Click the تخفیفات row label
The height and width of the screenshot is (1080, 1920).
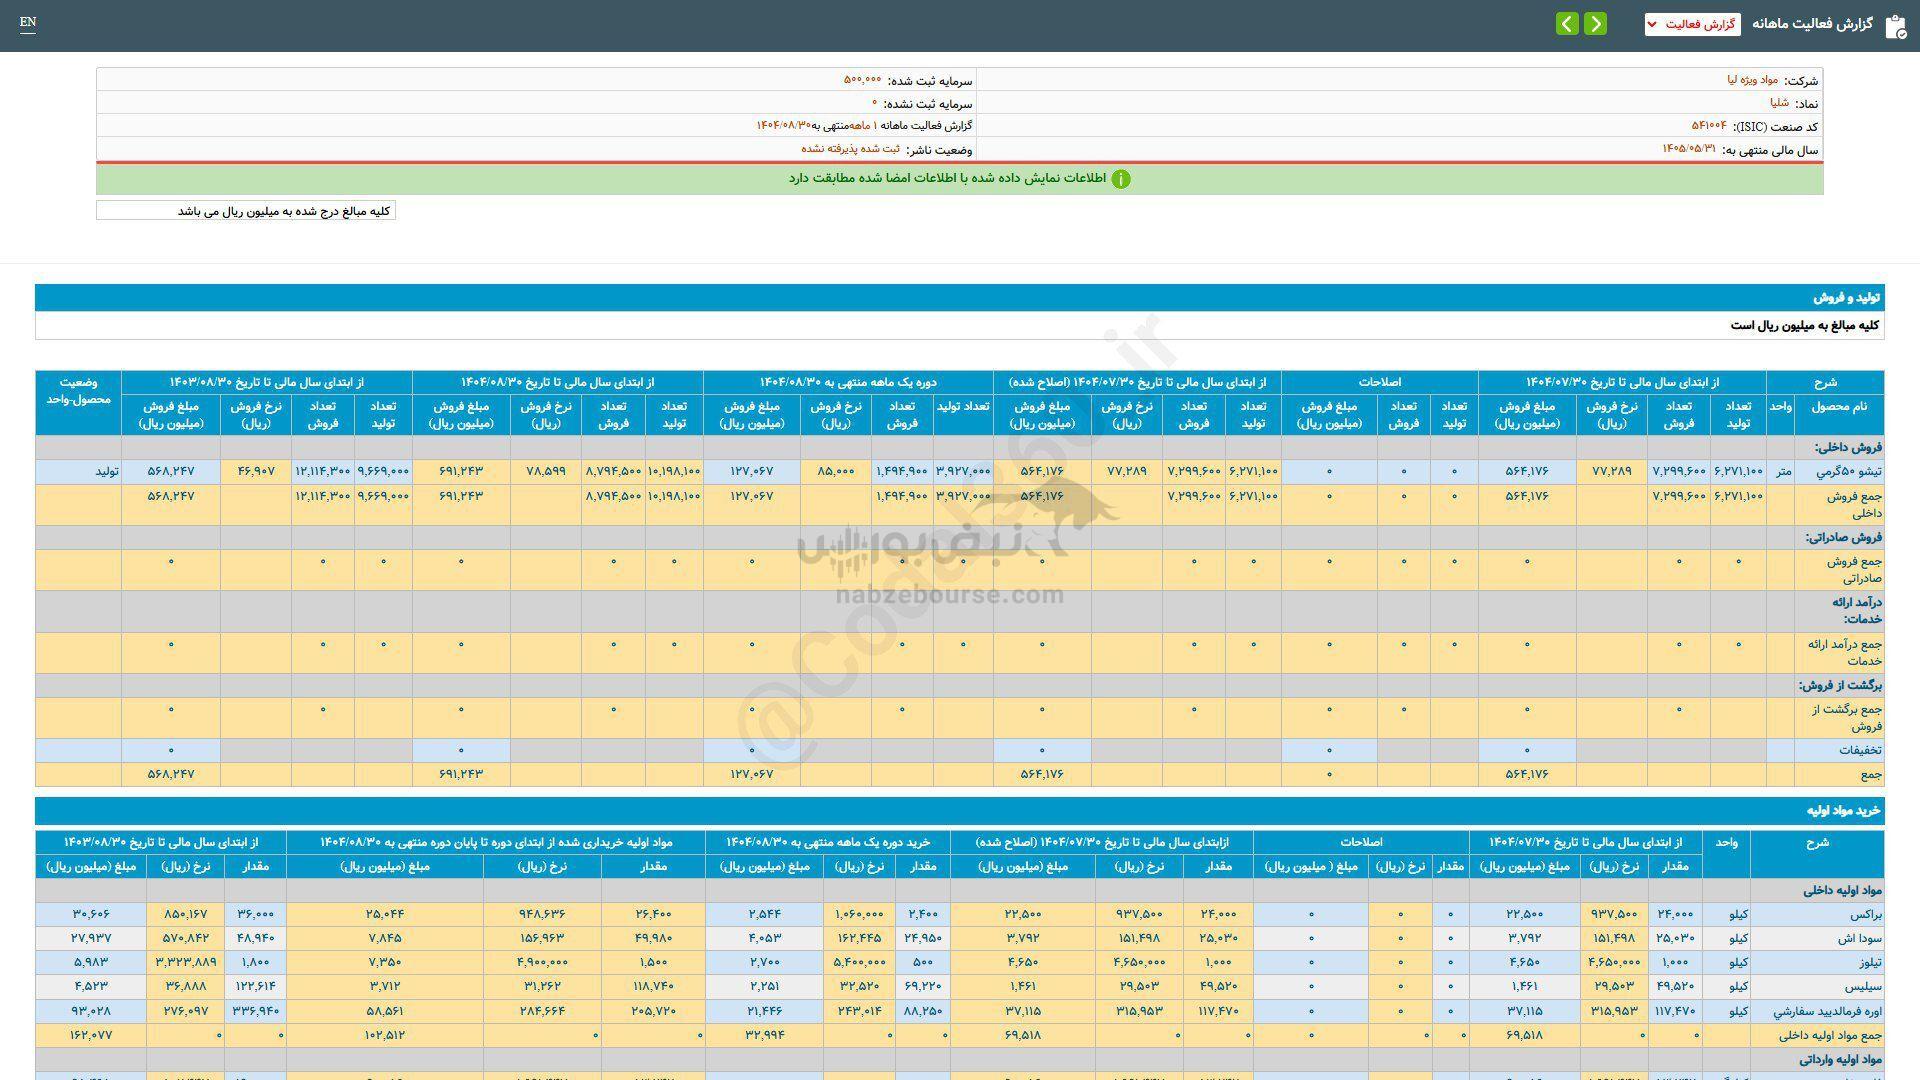[1859, 750]
